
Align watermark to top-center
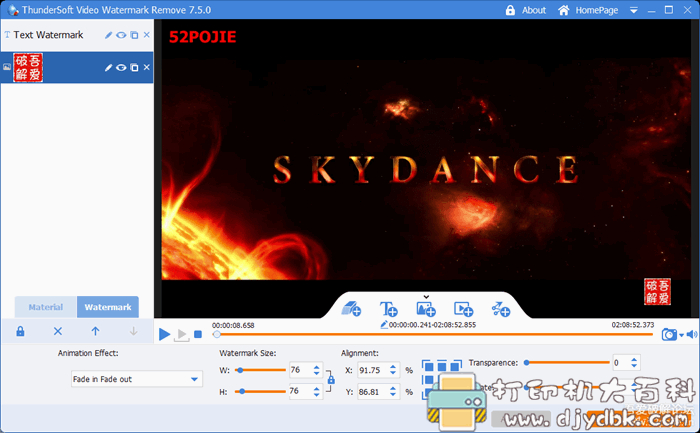442,366
